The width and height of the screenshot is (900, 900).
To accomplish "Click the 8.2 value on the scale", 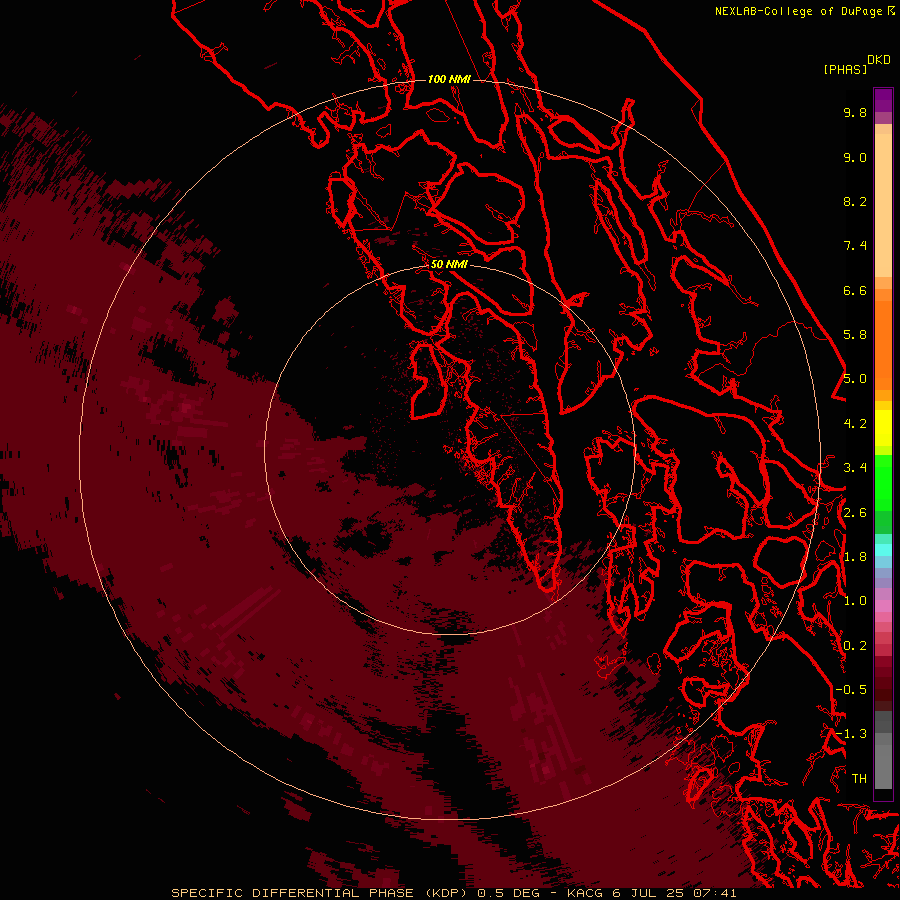I will tap(855, 201).
